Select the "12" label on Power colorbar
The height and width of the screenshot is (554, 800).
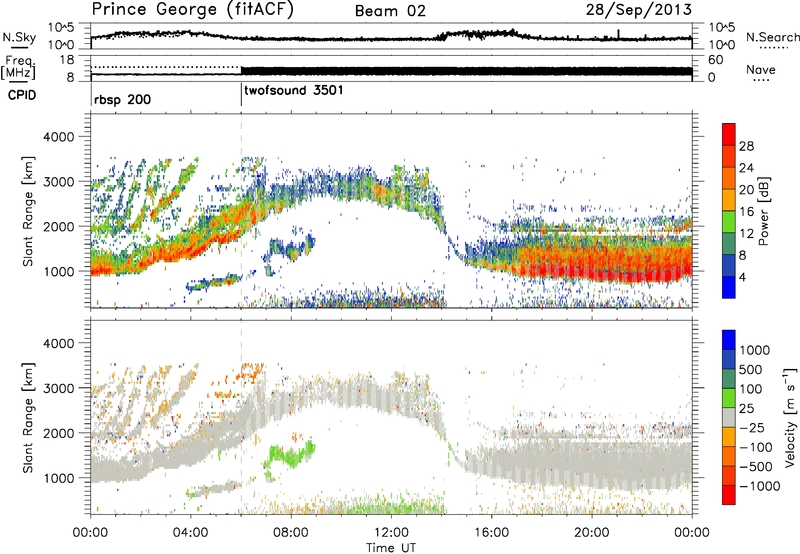coord(746,234)
